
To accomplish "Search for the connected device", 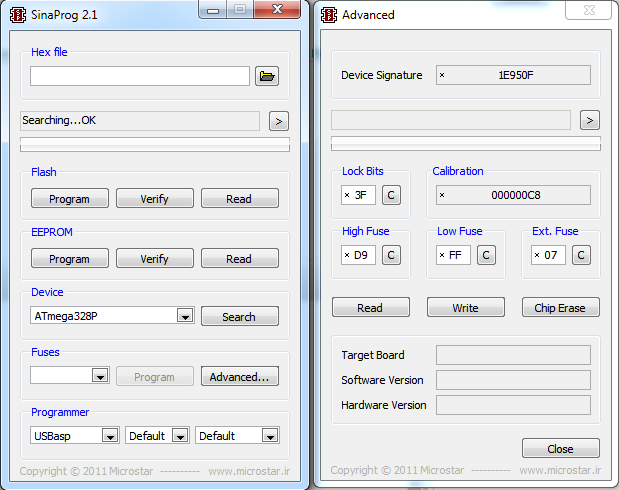I will (x=239, y=316).
